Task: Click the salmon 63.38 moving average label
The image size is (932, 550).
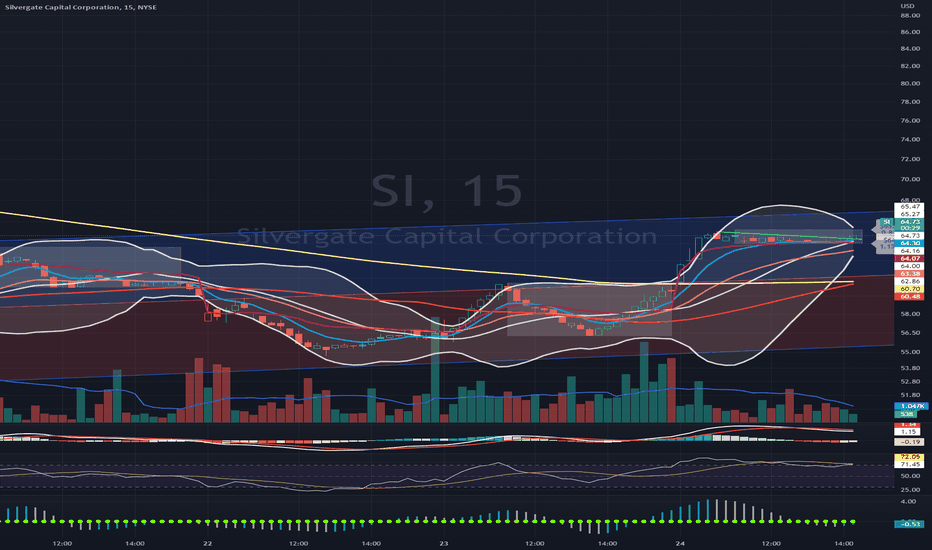Action: pos(910,274)
